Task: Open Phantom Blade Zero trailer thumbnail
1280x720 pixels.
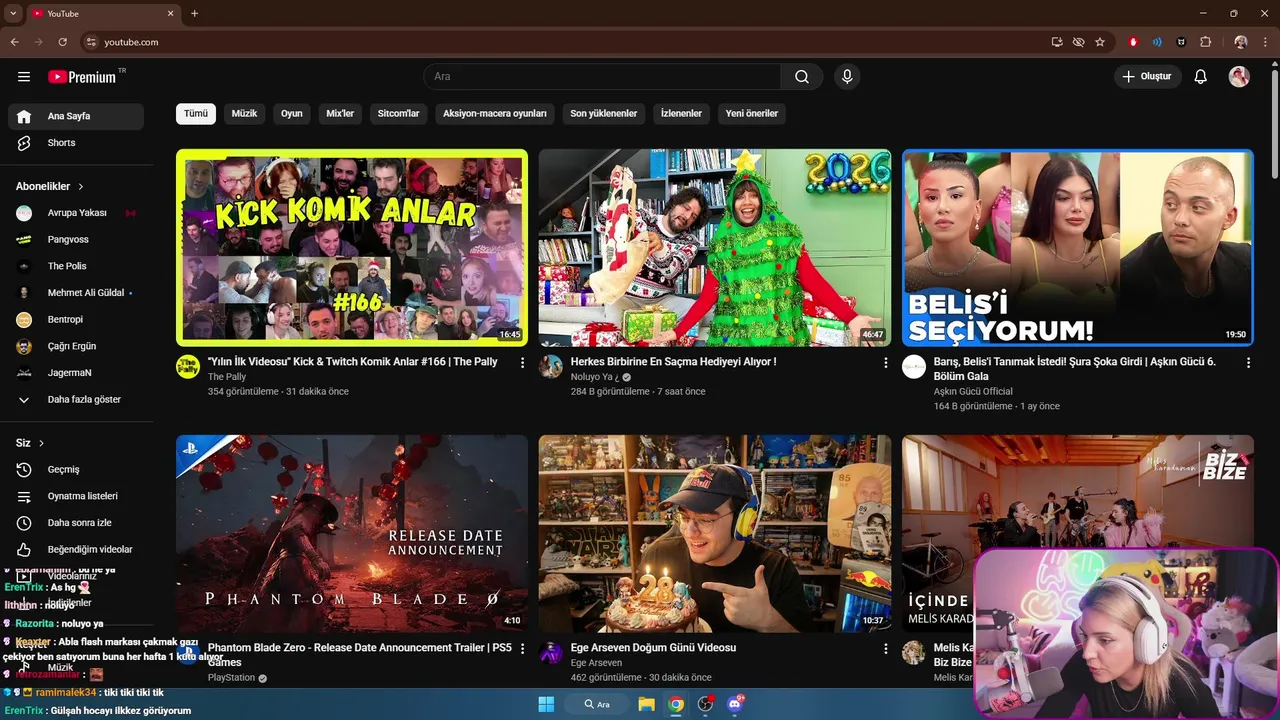Action: coord(352,534)
